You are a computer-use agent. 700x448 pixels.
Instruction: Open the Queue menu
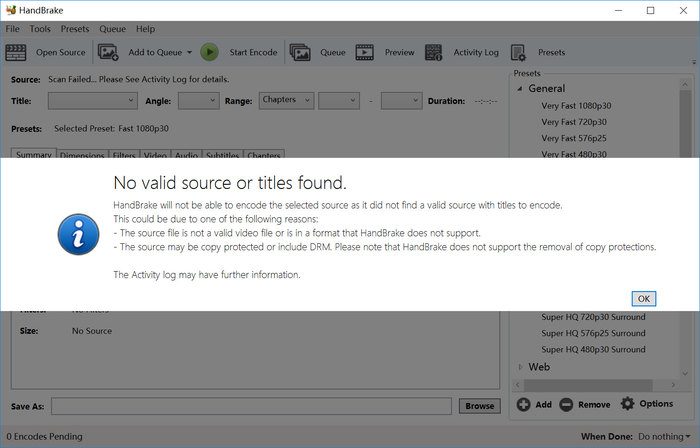pyautogui.click(x=112, y=29)
